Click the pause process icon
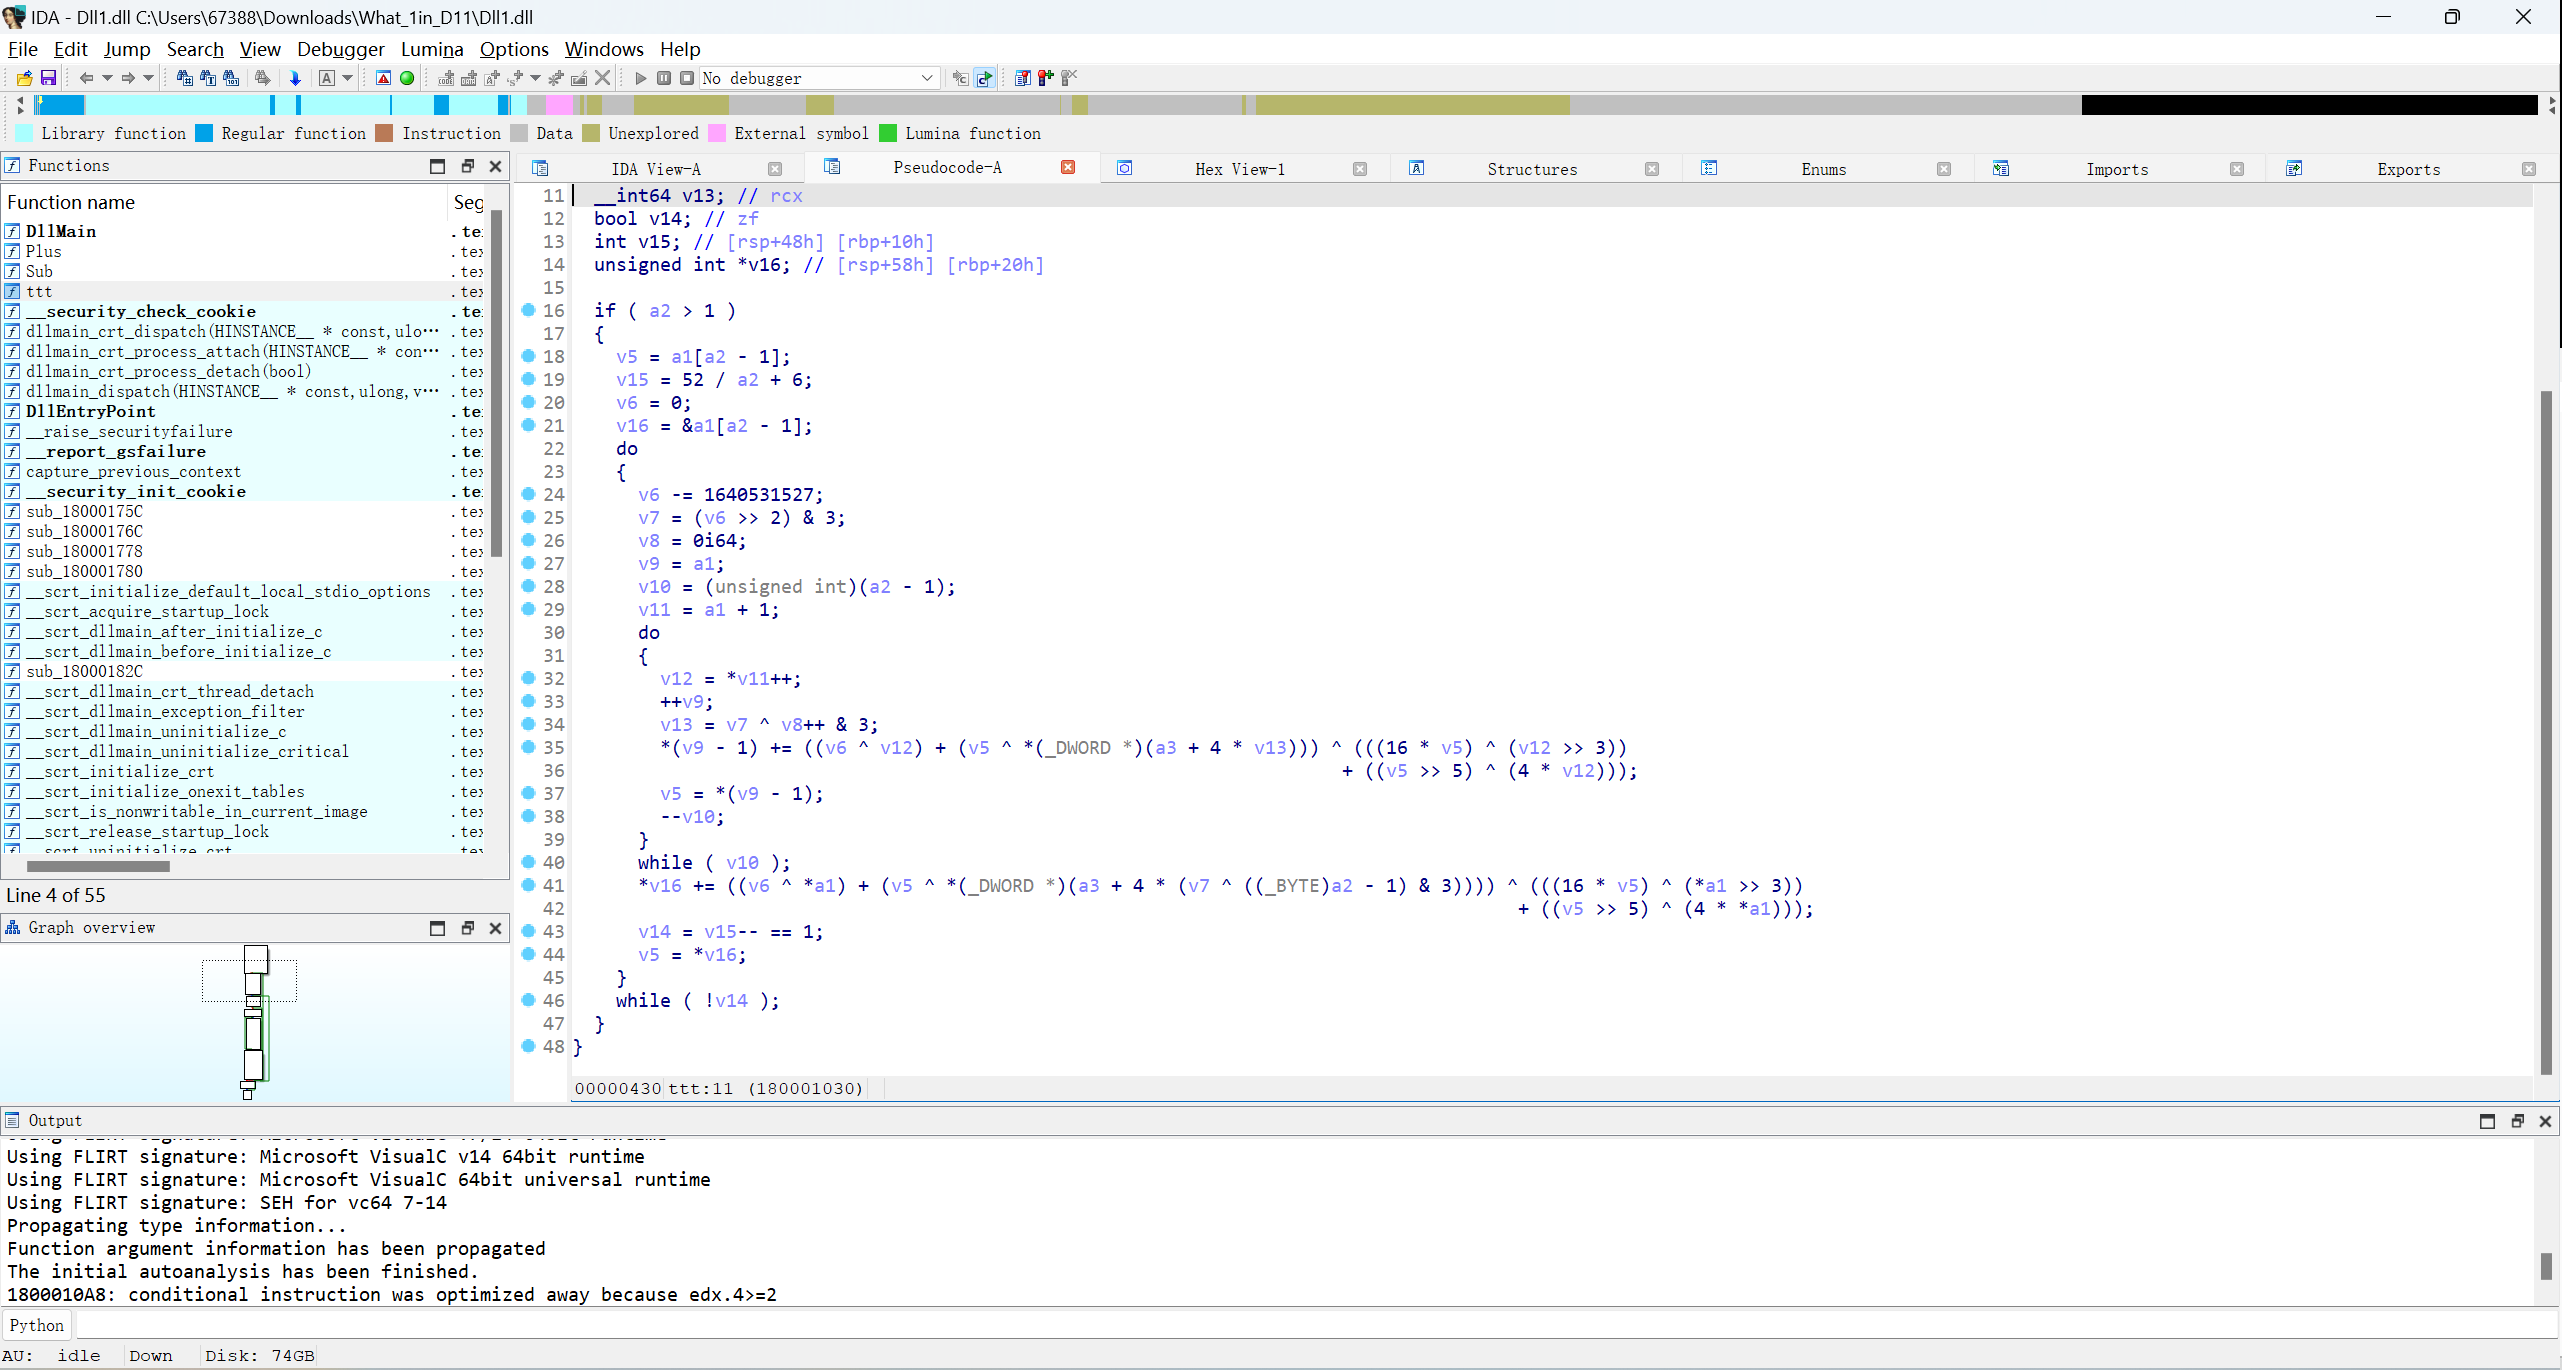Screen dimensions: 2562x1370 pyautogui.click(x=664, y=78)
